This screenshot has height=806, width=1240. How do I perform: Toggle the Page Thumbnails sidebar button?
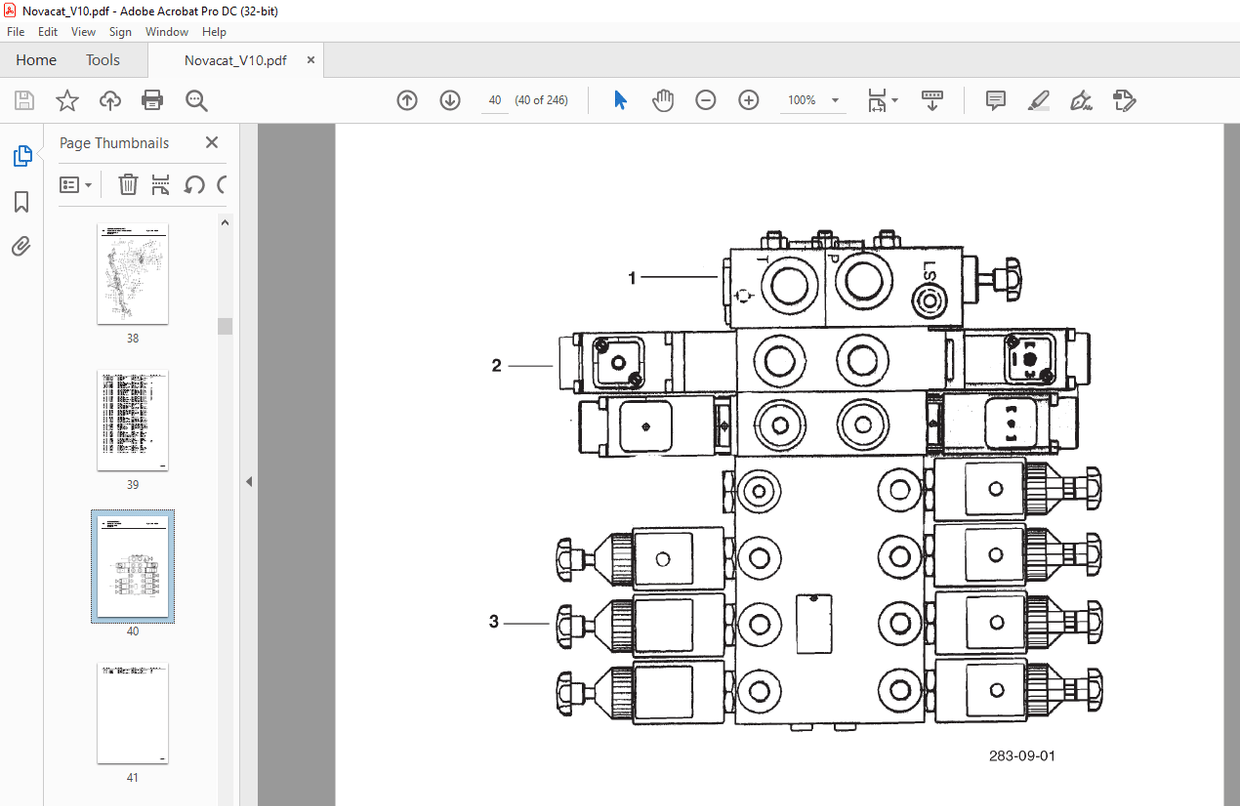tap(21, 156)
